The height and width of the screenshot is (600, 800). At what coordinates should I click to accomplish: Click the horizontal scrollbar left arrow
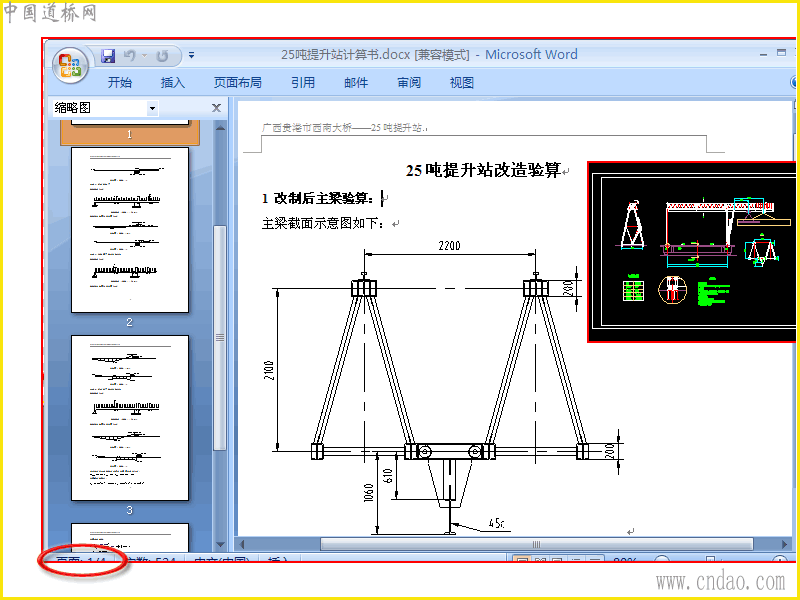click(x=242, y=544)
